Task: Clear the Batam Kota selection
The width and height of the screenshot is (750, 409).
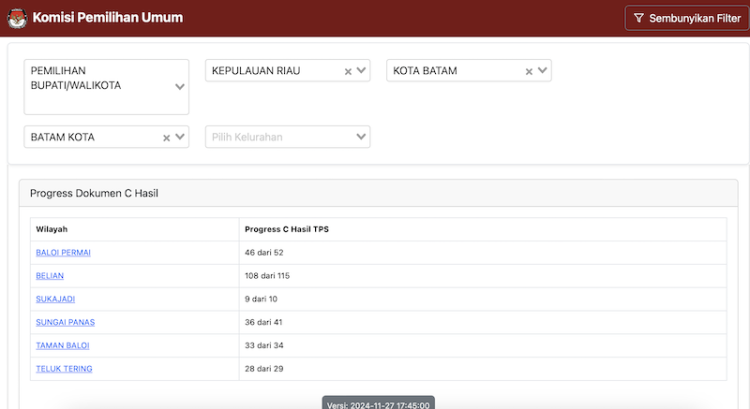Action: [x=166, y=138]
